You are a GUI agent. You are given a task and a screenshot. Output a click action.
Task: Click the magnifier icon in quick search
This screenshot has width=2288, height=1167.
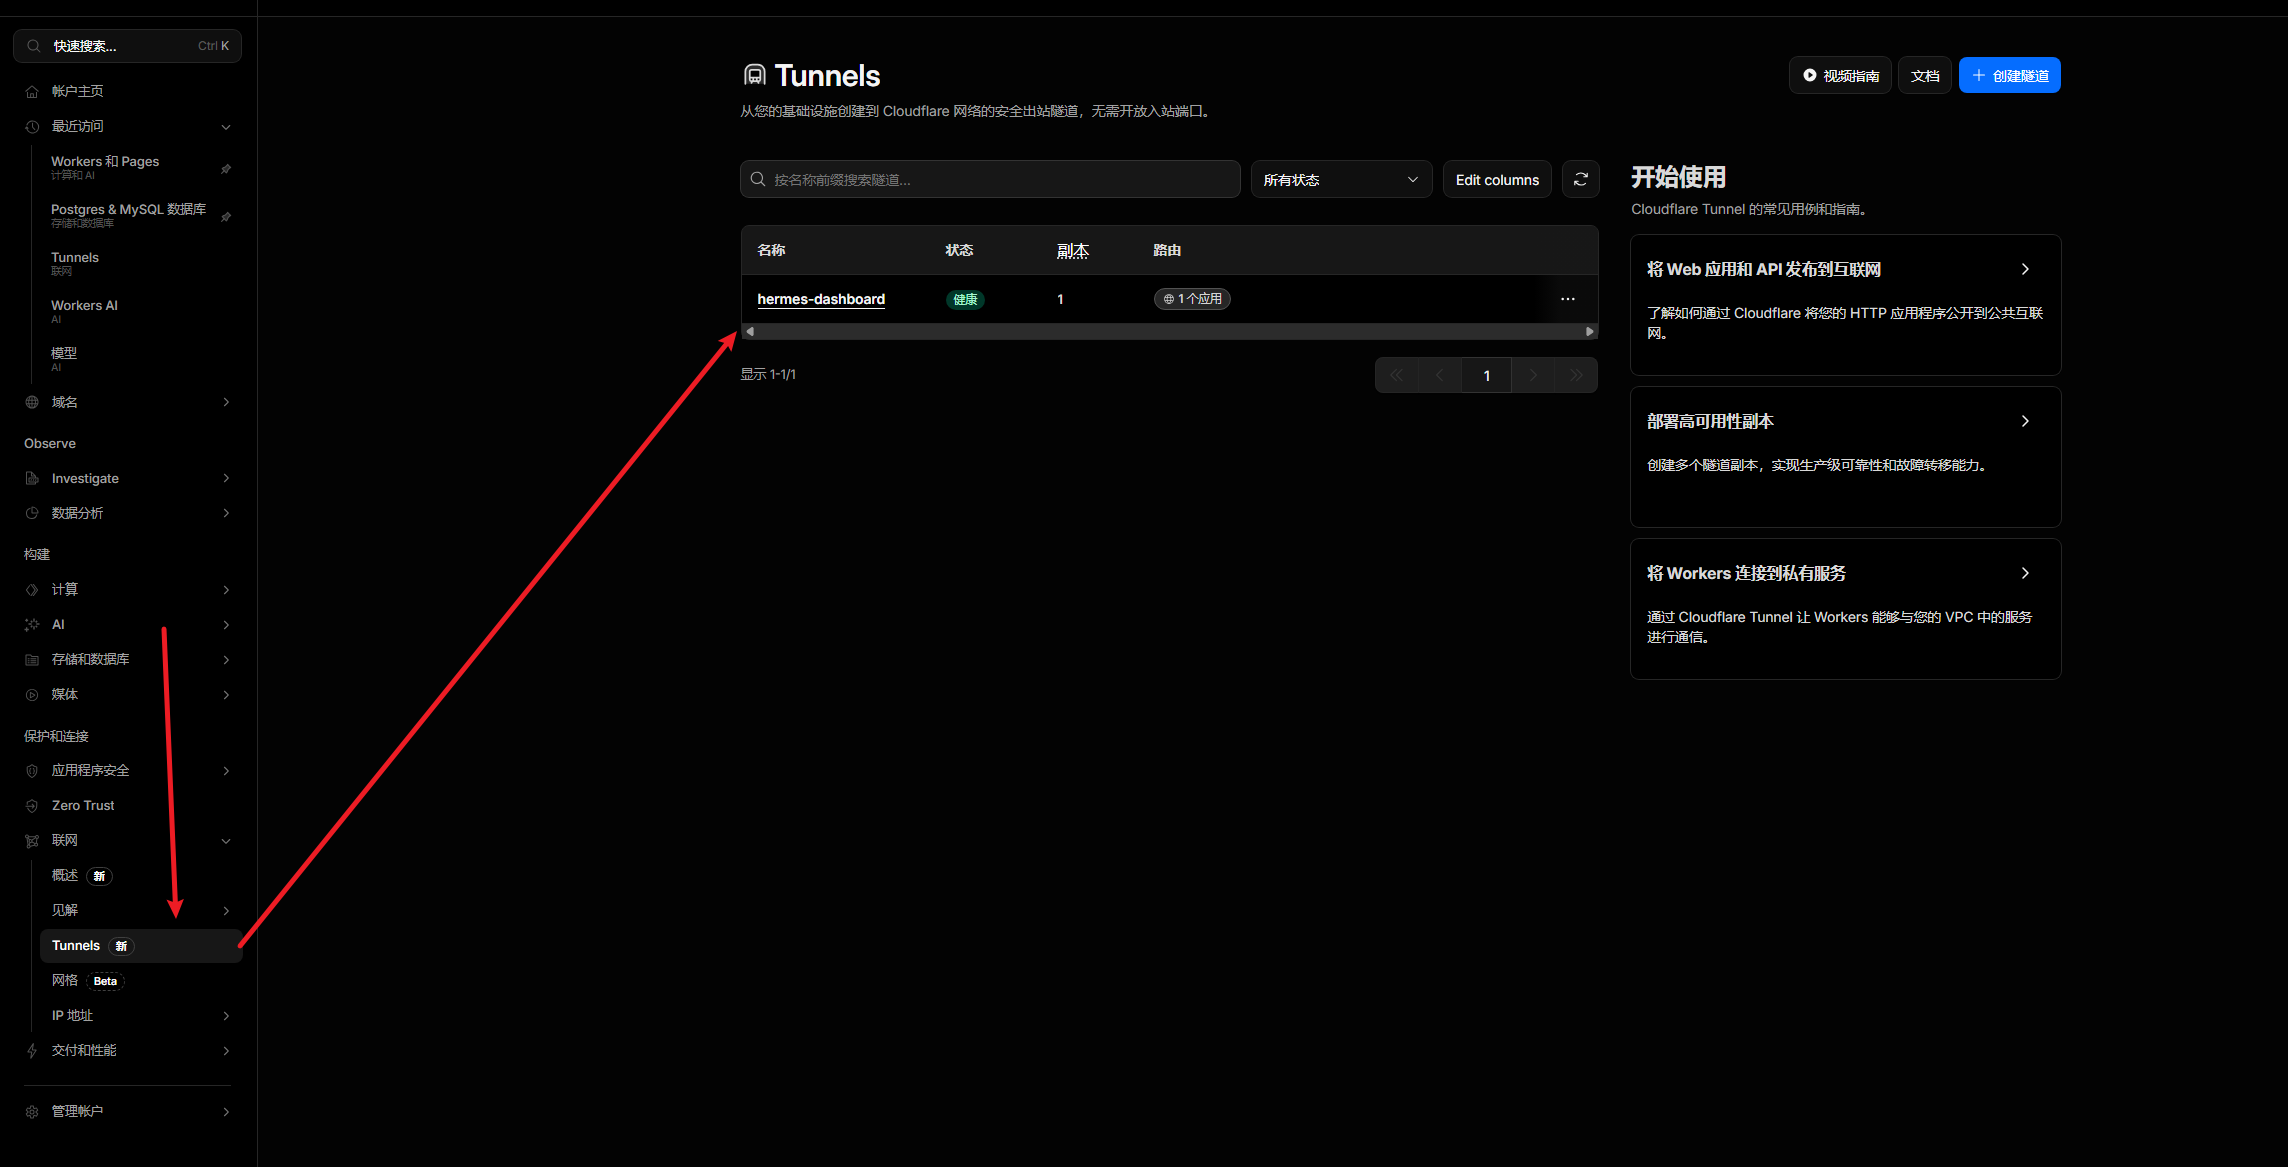point(34,46)
